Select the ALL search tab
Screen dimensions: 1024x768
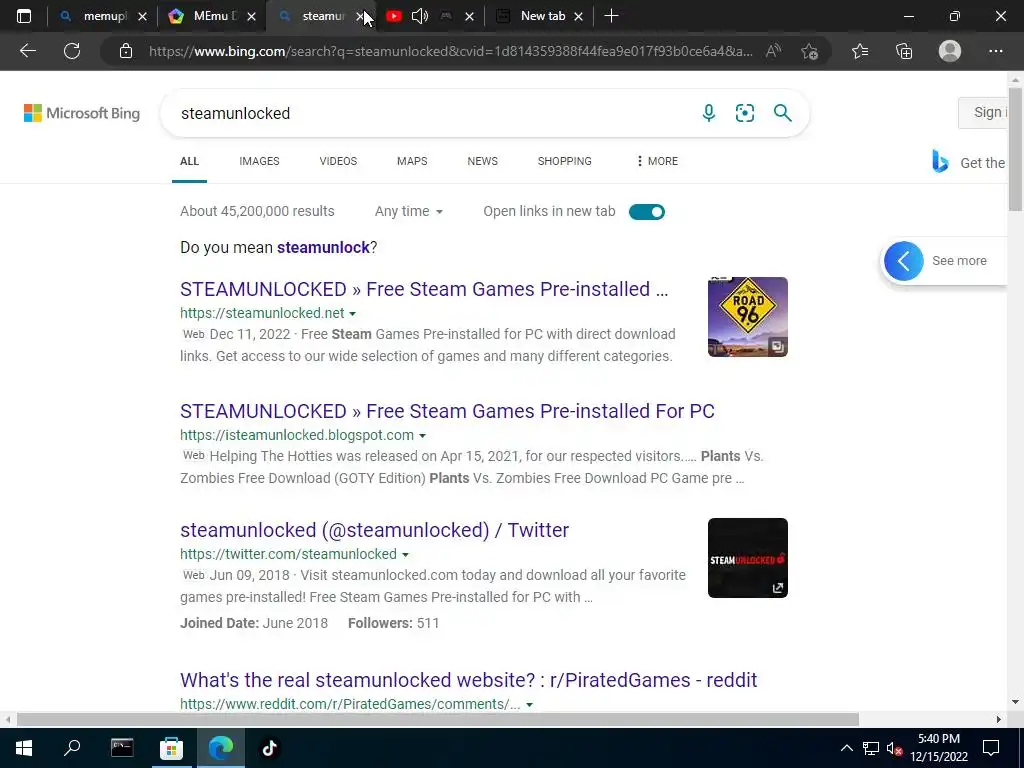pos(189,161)
